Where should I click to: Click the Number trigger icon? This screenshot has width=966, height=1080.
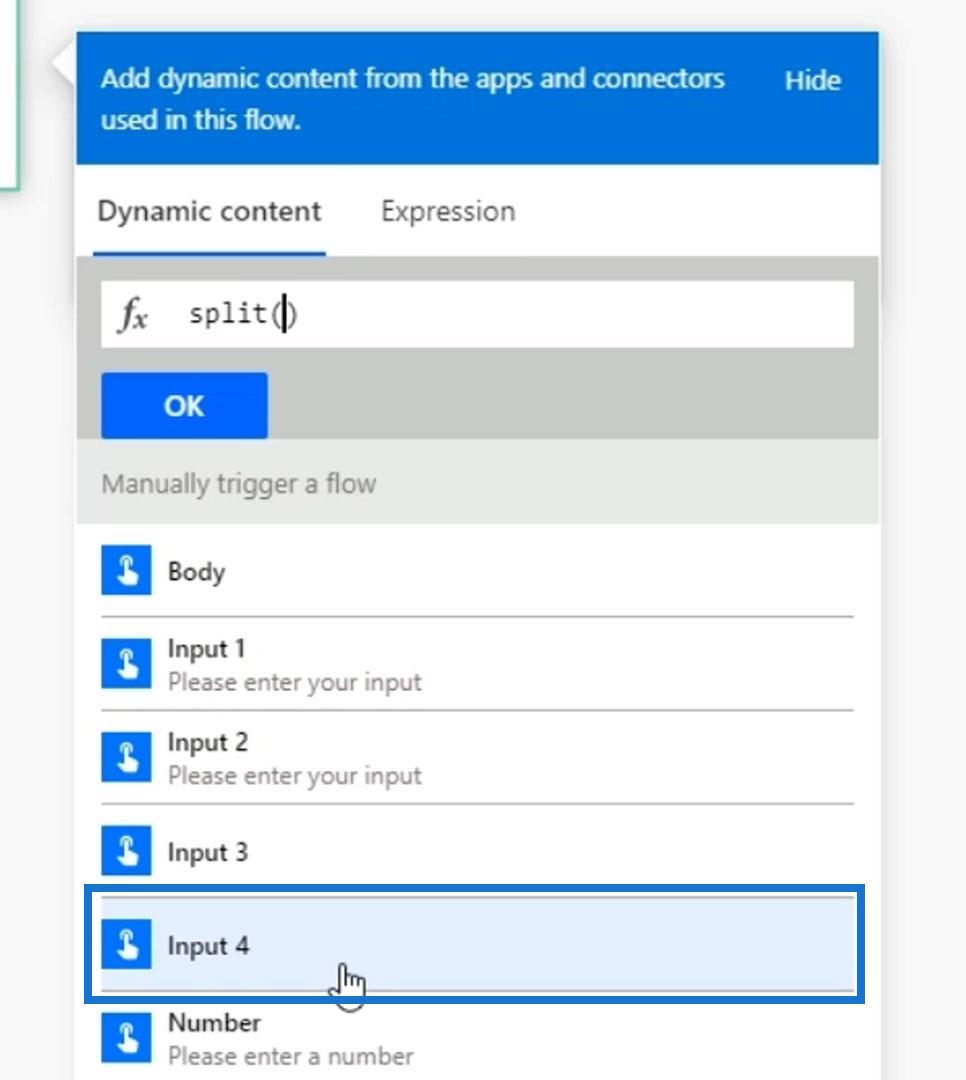[x=126, y=1038]
